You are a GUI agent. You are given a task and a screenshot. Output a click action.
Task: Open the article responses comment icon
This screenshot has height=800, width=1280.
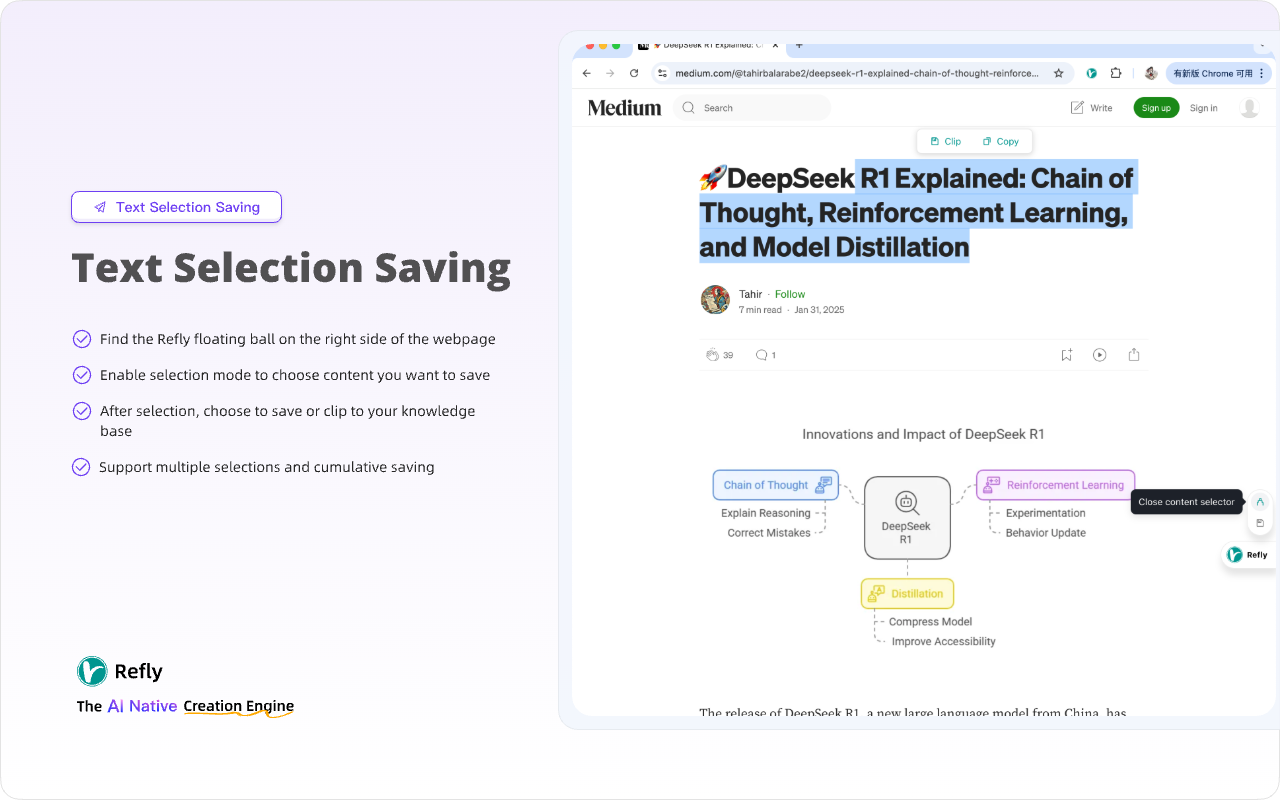pyautogui.click(x=762, y=355)
